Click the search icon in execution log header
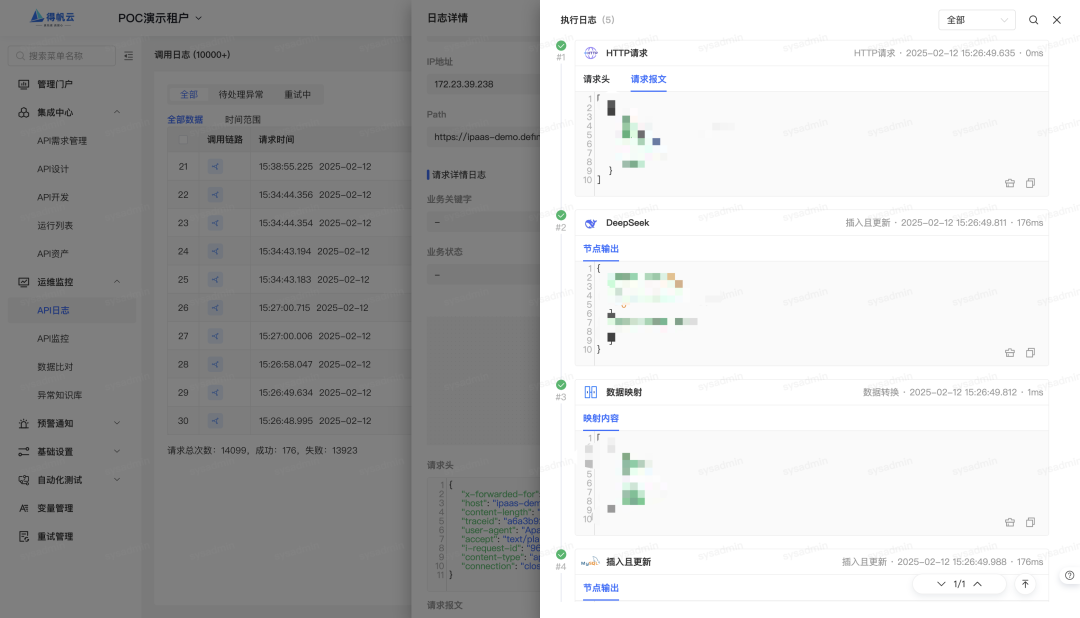 pyautogui.click(x=1033, y=20)
